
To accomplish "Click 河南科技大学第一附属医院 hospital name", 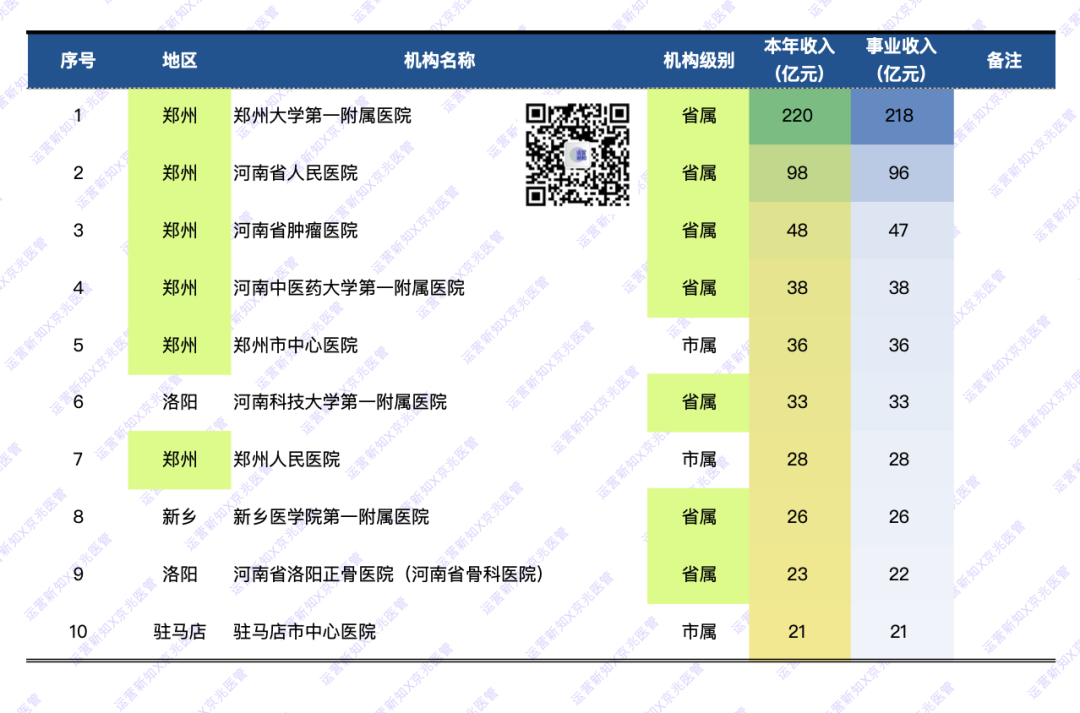I will click(x=340, y=402).
